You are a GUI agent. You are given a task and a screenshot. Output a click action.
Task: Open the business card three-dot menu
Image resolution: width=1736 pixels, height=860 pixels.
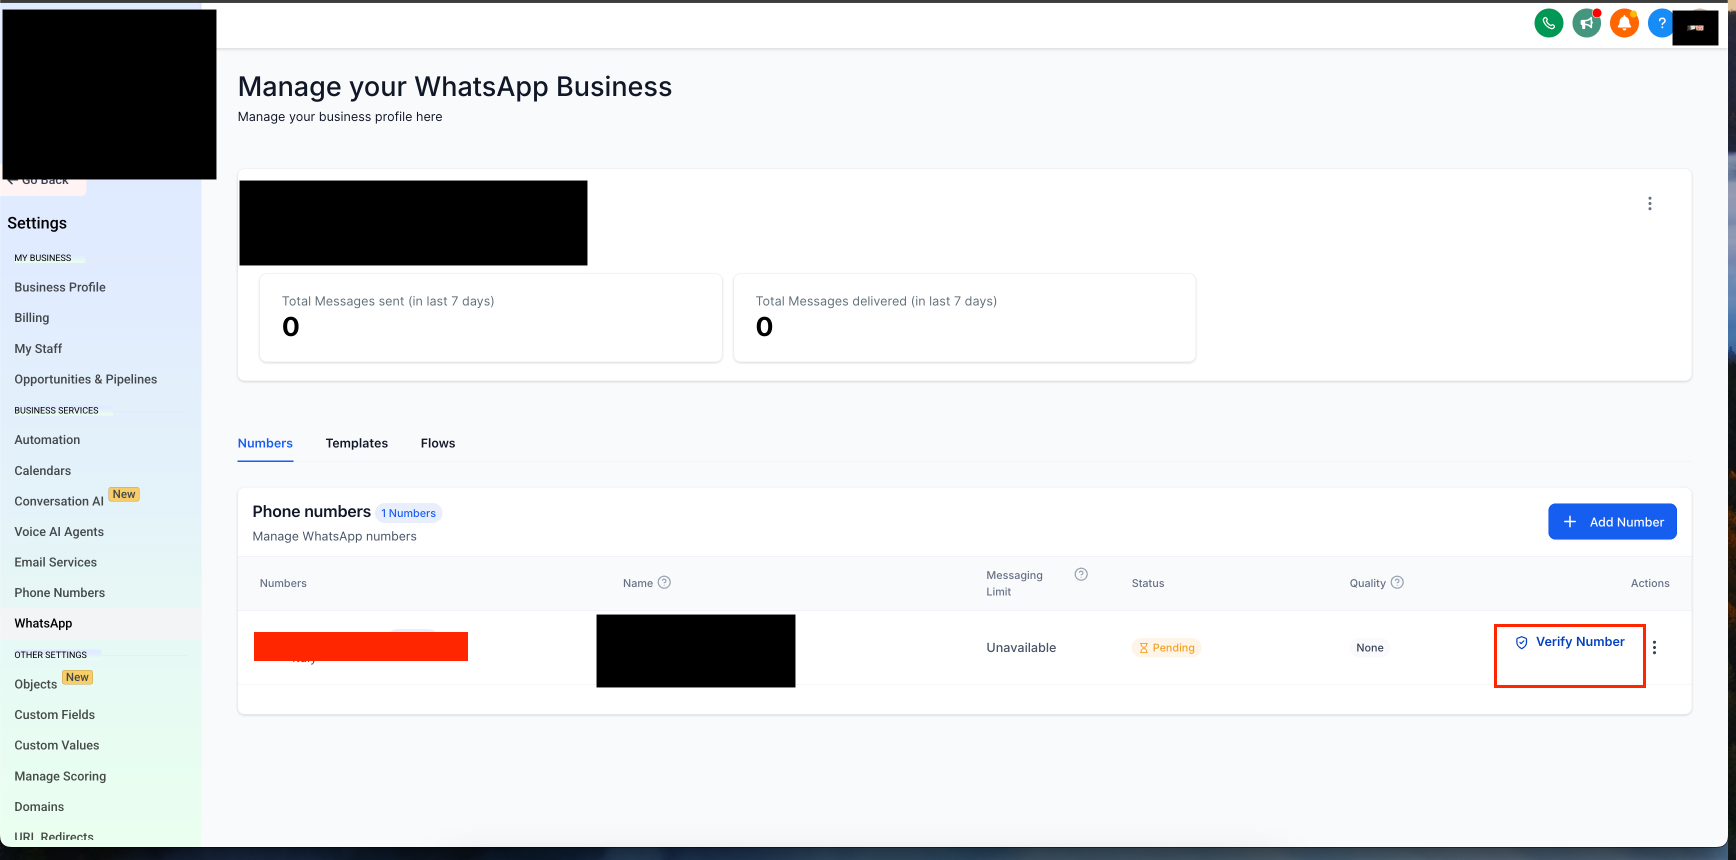[x=1649, y=204]
